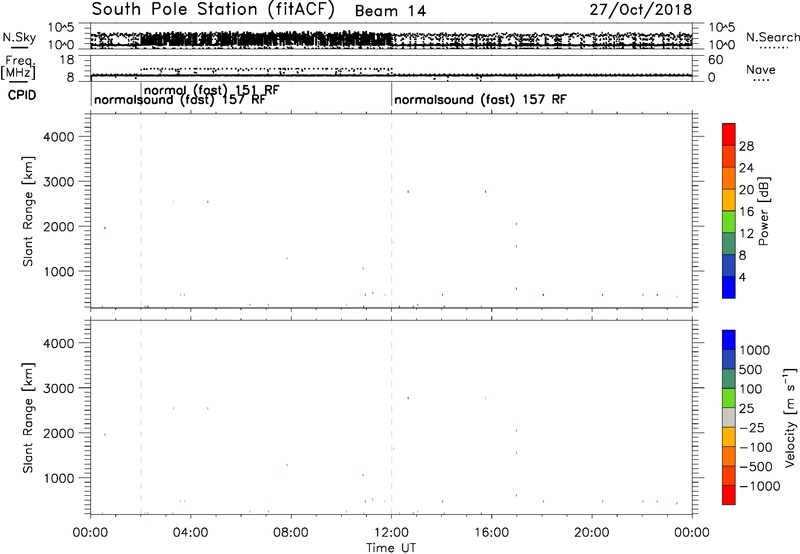800x554 pixels.
Task: Click the gray -25 to 25 velocity colorbar segment
Action: tap(729, 418)
